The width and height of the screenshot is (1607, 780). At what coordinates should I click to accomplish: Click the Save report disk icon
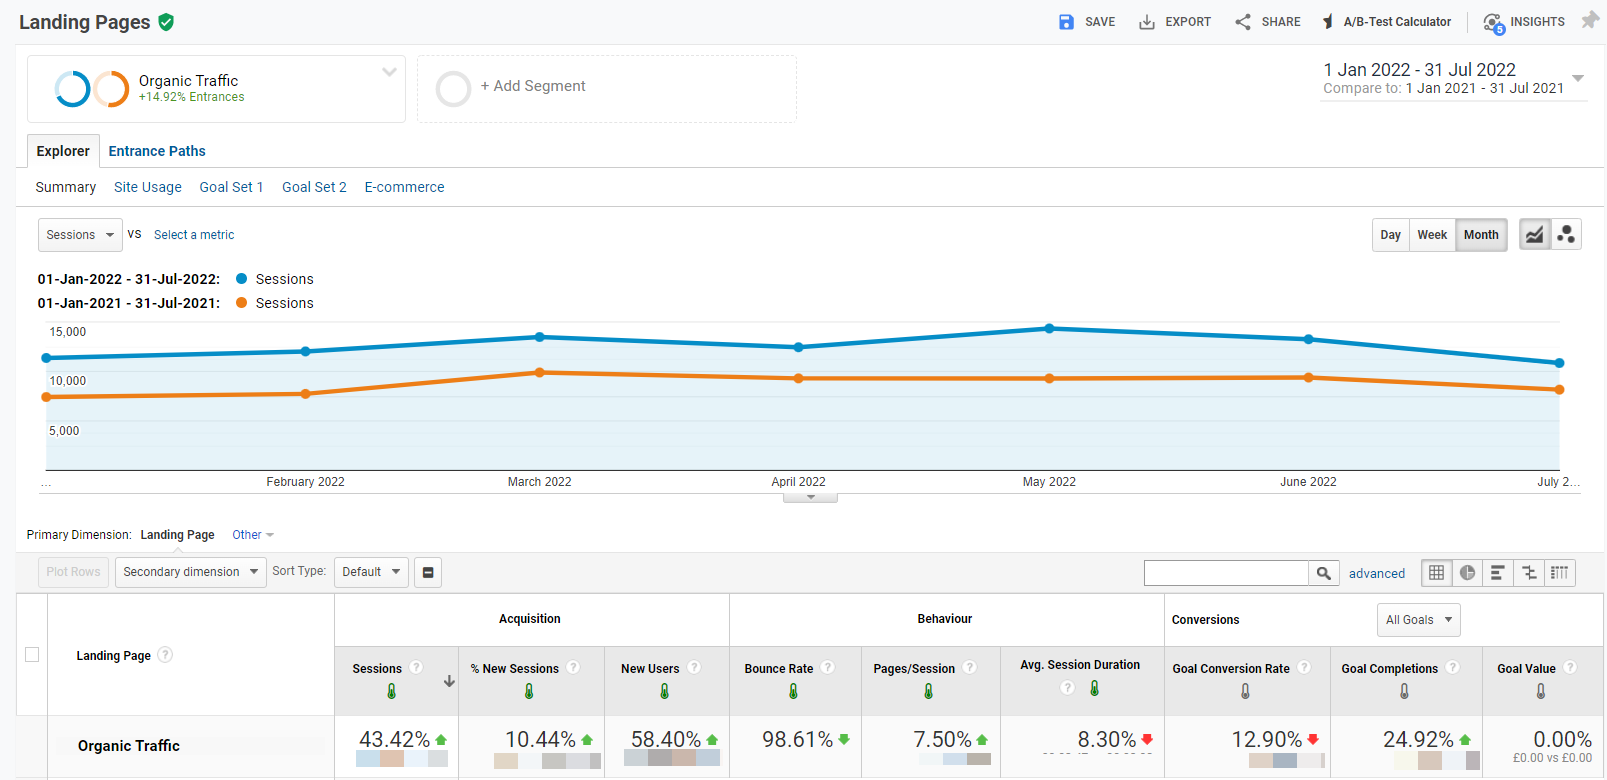click(1066, 22)
